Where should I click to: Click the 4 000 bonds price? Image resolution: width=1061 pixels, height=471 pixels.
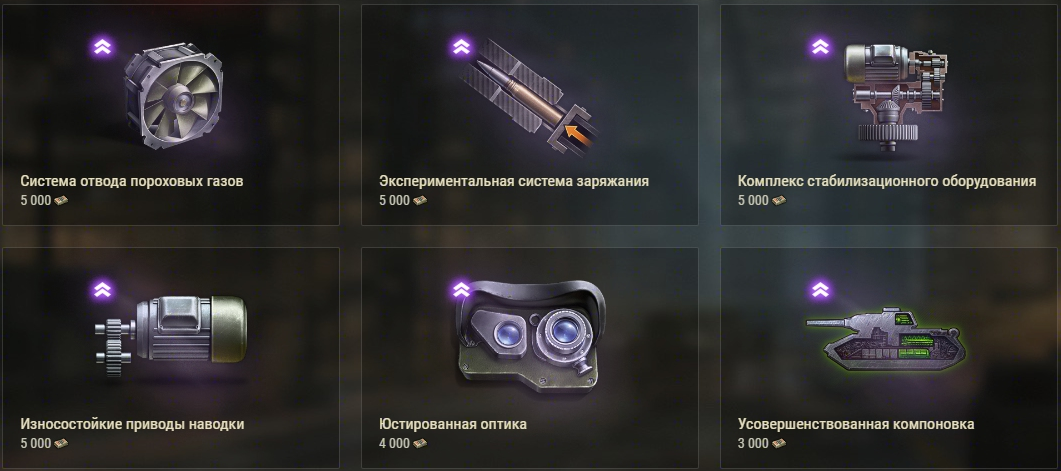(x=403, y=444)
